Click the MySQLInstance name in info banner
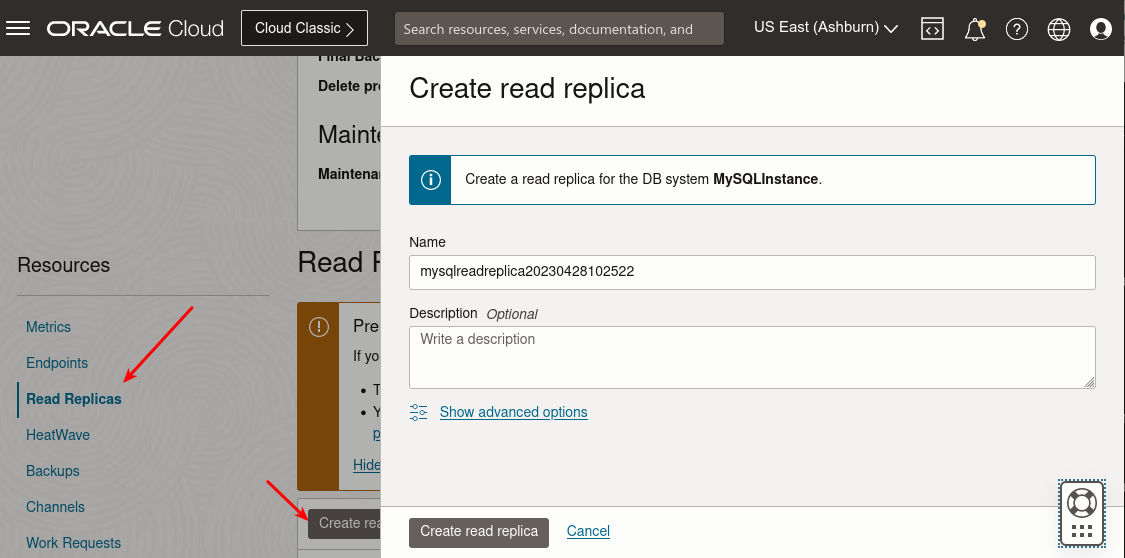Image resolution: width=1125 pixels, height=558 pixels. pos(766,179)
